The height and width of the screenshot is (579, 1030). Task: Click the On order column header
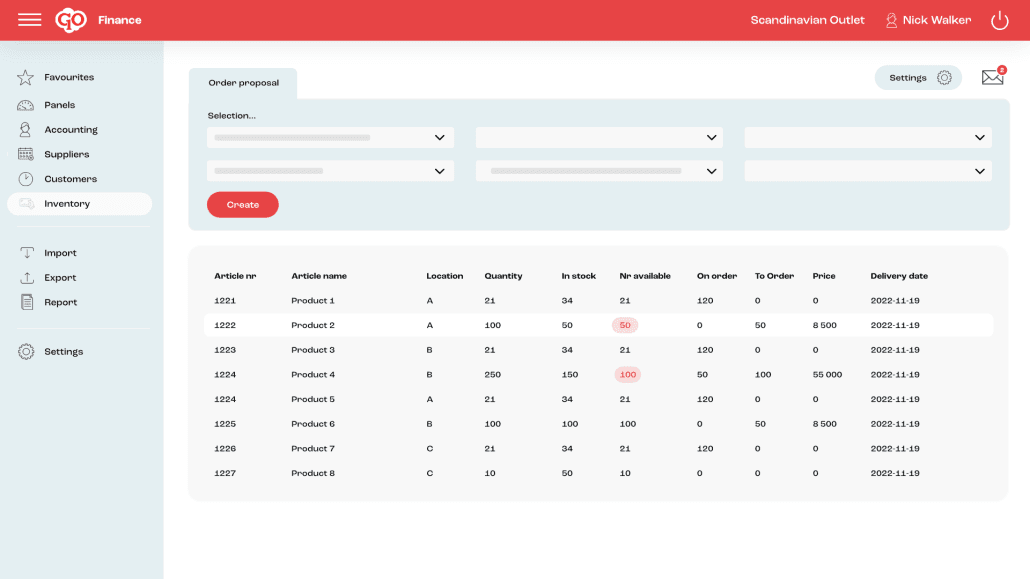click(x=717, y=276)
